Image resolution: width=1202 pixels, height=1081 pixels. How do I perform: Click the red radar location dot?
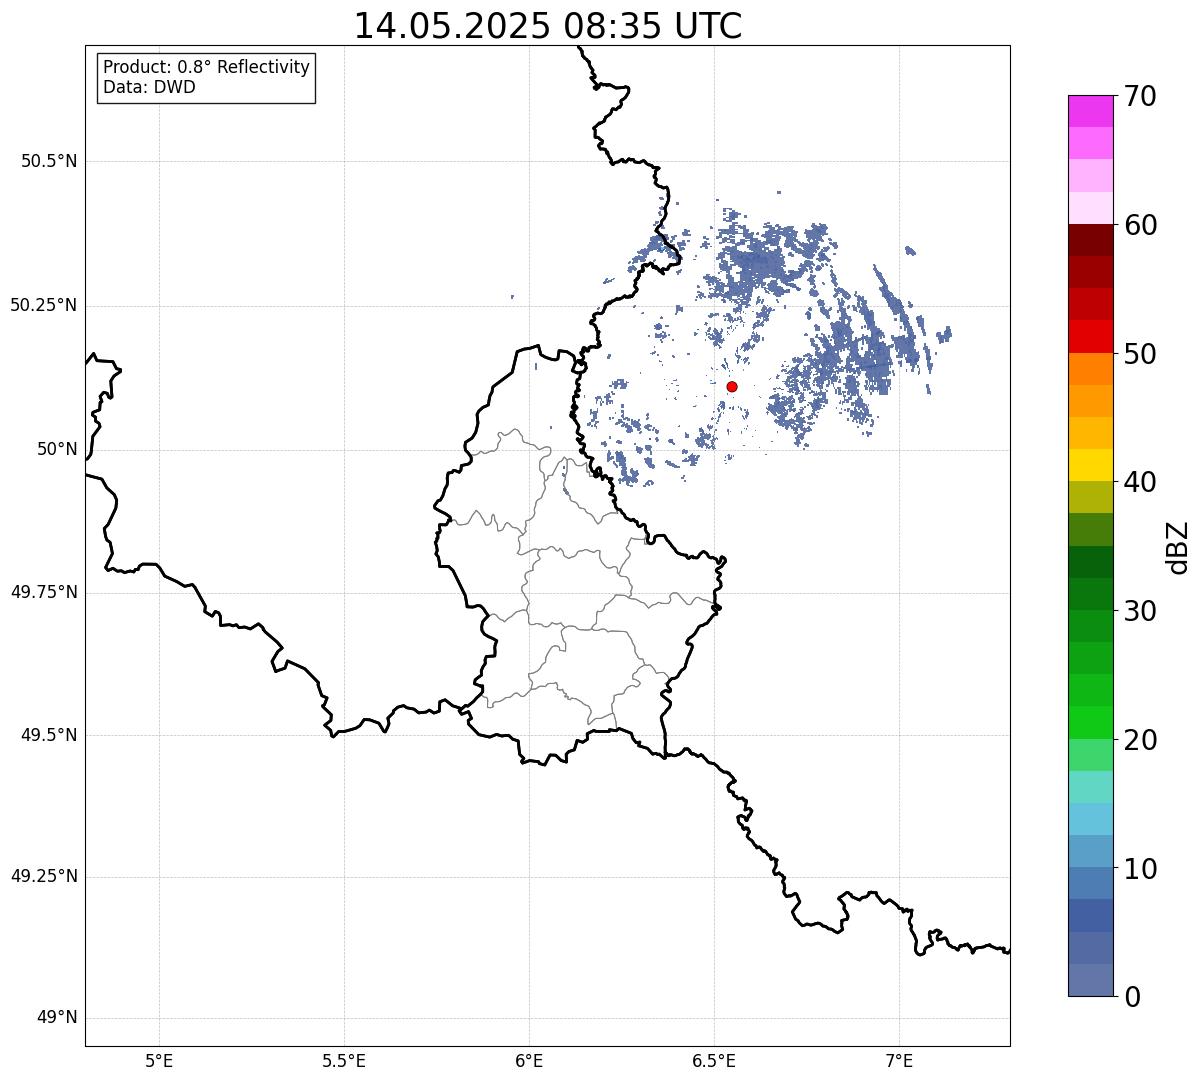732,386
